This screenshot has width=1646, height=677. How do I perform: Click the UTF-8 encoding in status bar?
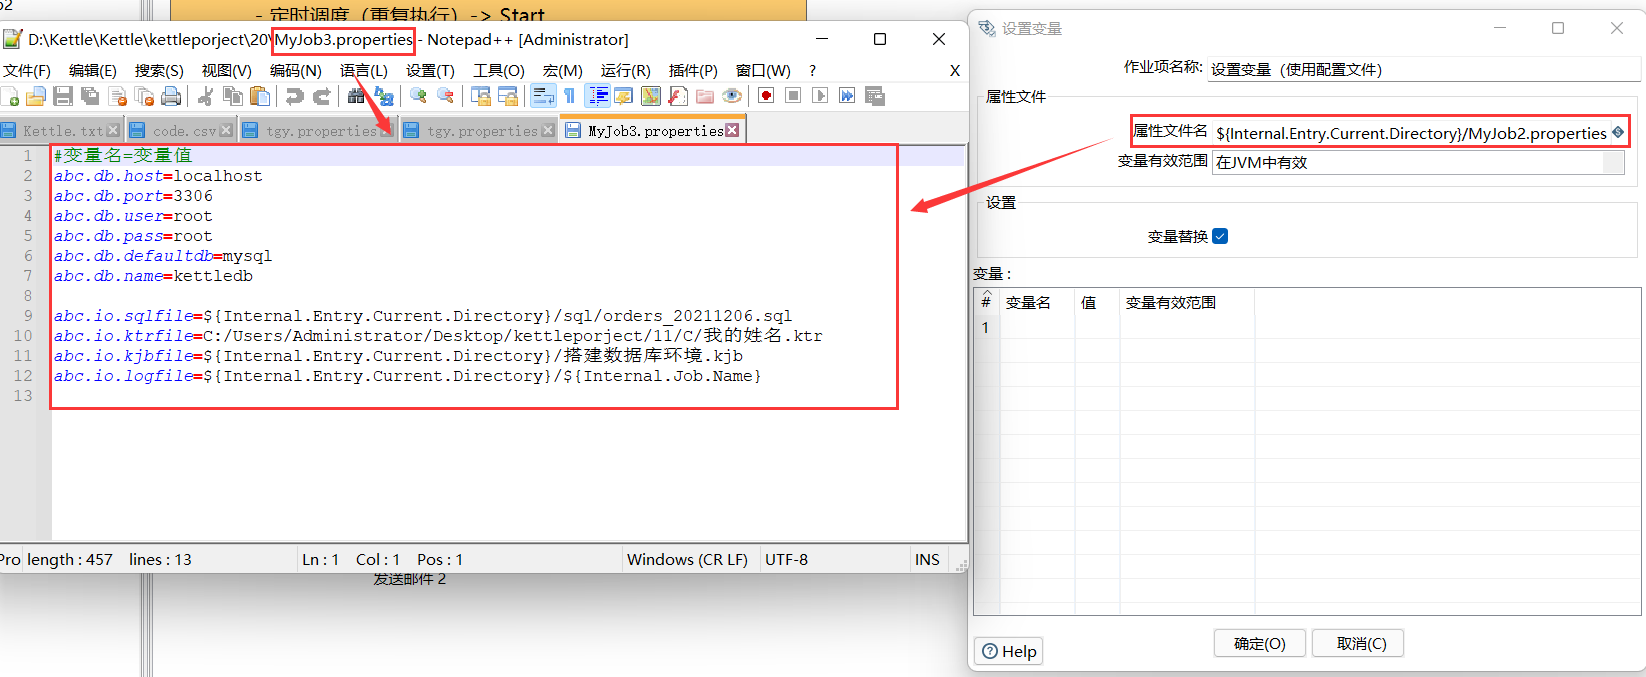pyautogui.click(x=787, y=560)
